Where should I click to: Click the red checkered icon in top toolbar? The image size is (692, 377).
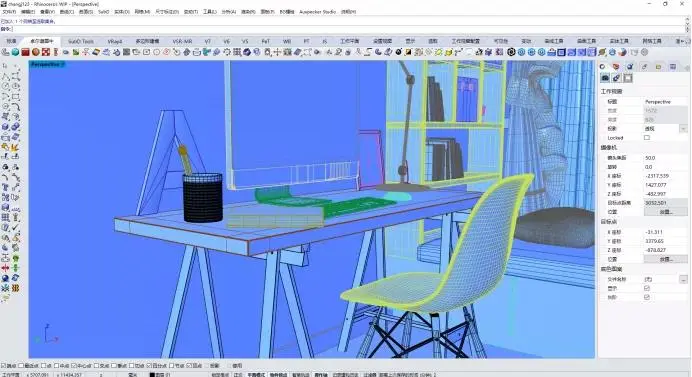(x=46, y=52)
